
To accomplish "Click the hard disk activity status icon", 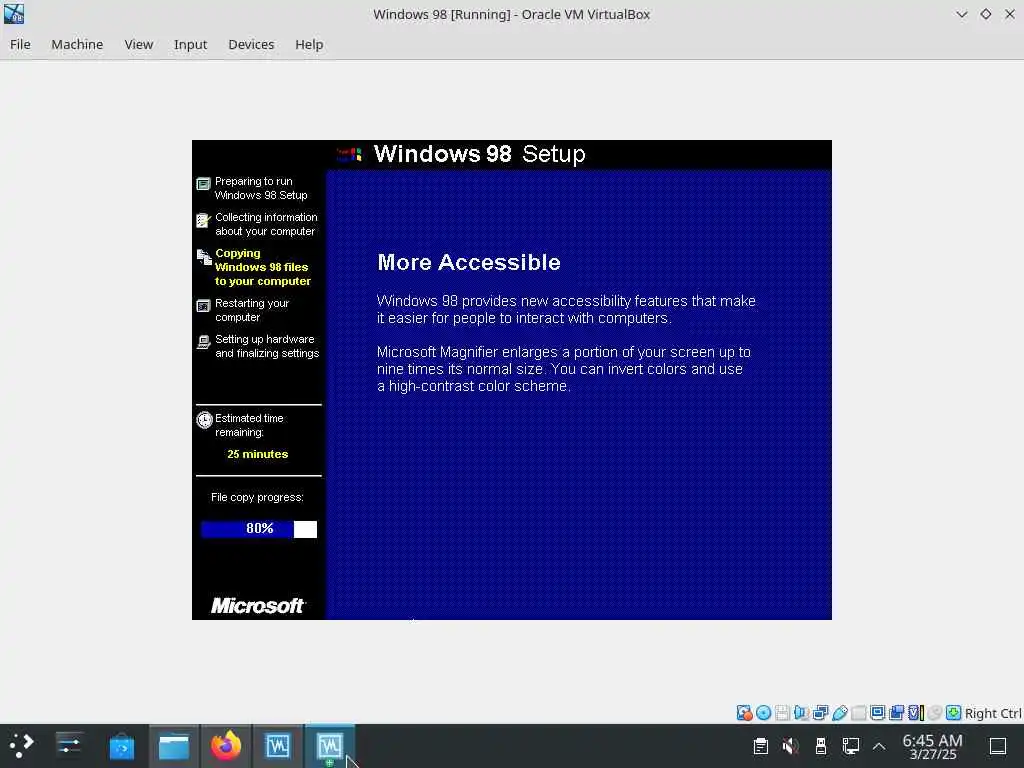I will tap(744, 712).
